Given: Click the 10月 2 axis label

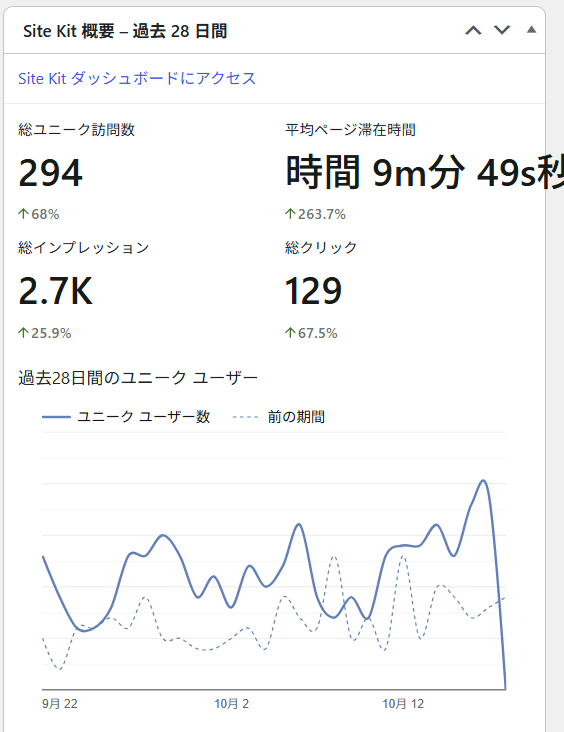Looking at the screenshot, I should pyautogui.click(x=232, y=704).
